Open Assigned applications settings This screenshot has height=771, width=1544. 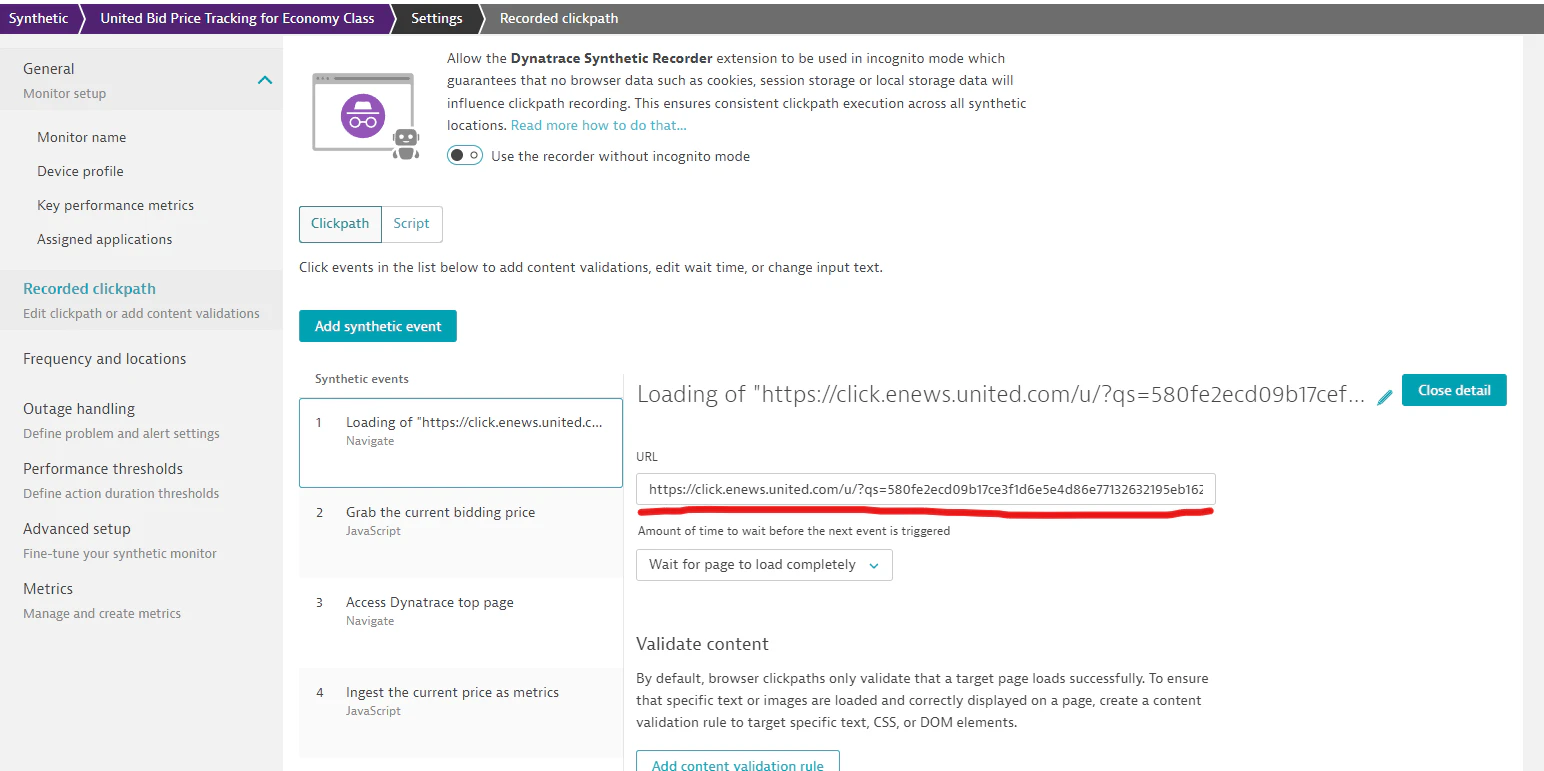(x=105, y=239)
